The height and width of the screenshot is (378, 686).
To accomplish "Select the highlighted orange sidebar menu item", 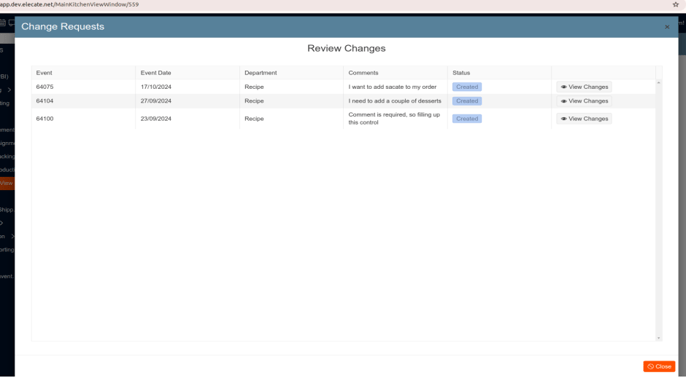I will click(x=7, y=183).
